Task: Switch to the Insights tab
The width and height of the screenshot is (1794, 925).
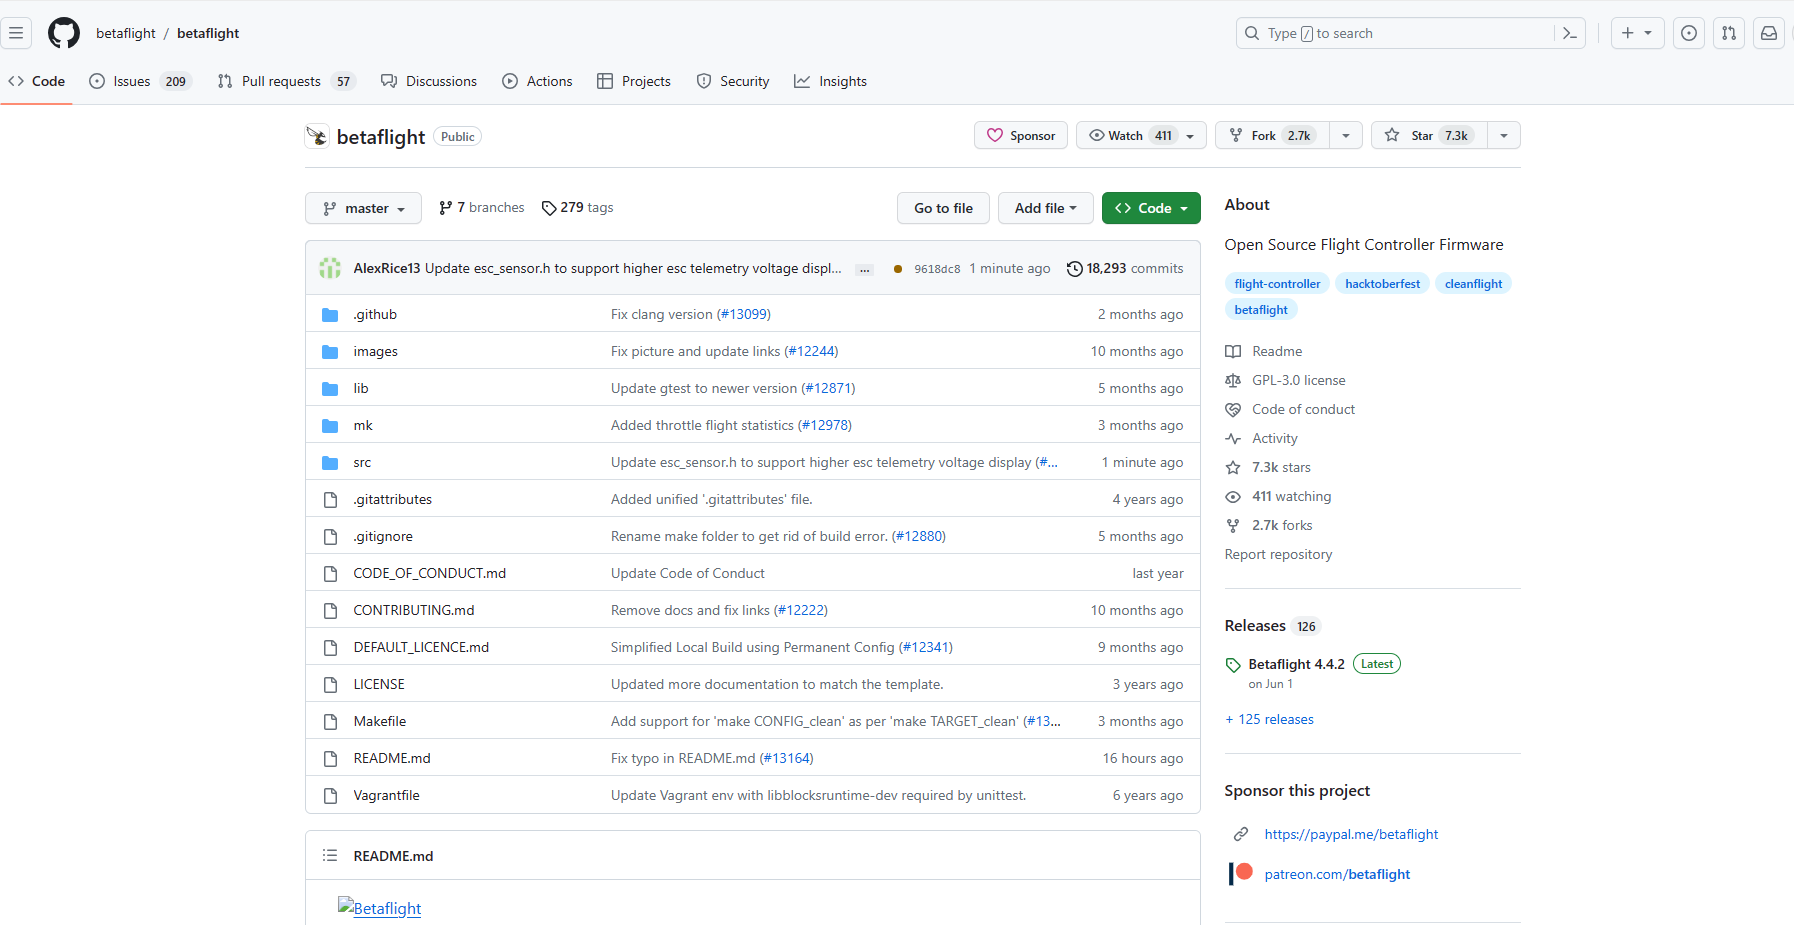Action: point(830,81)
